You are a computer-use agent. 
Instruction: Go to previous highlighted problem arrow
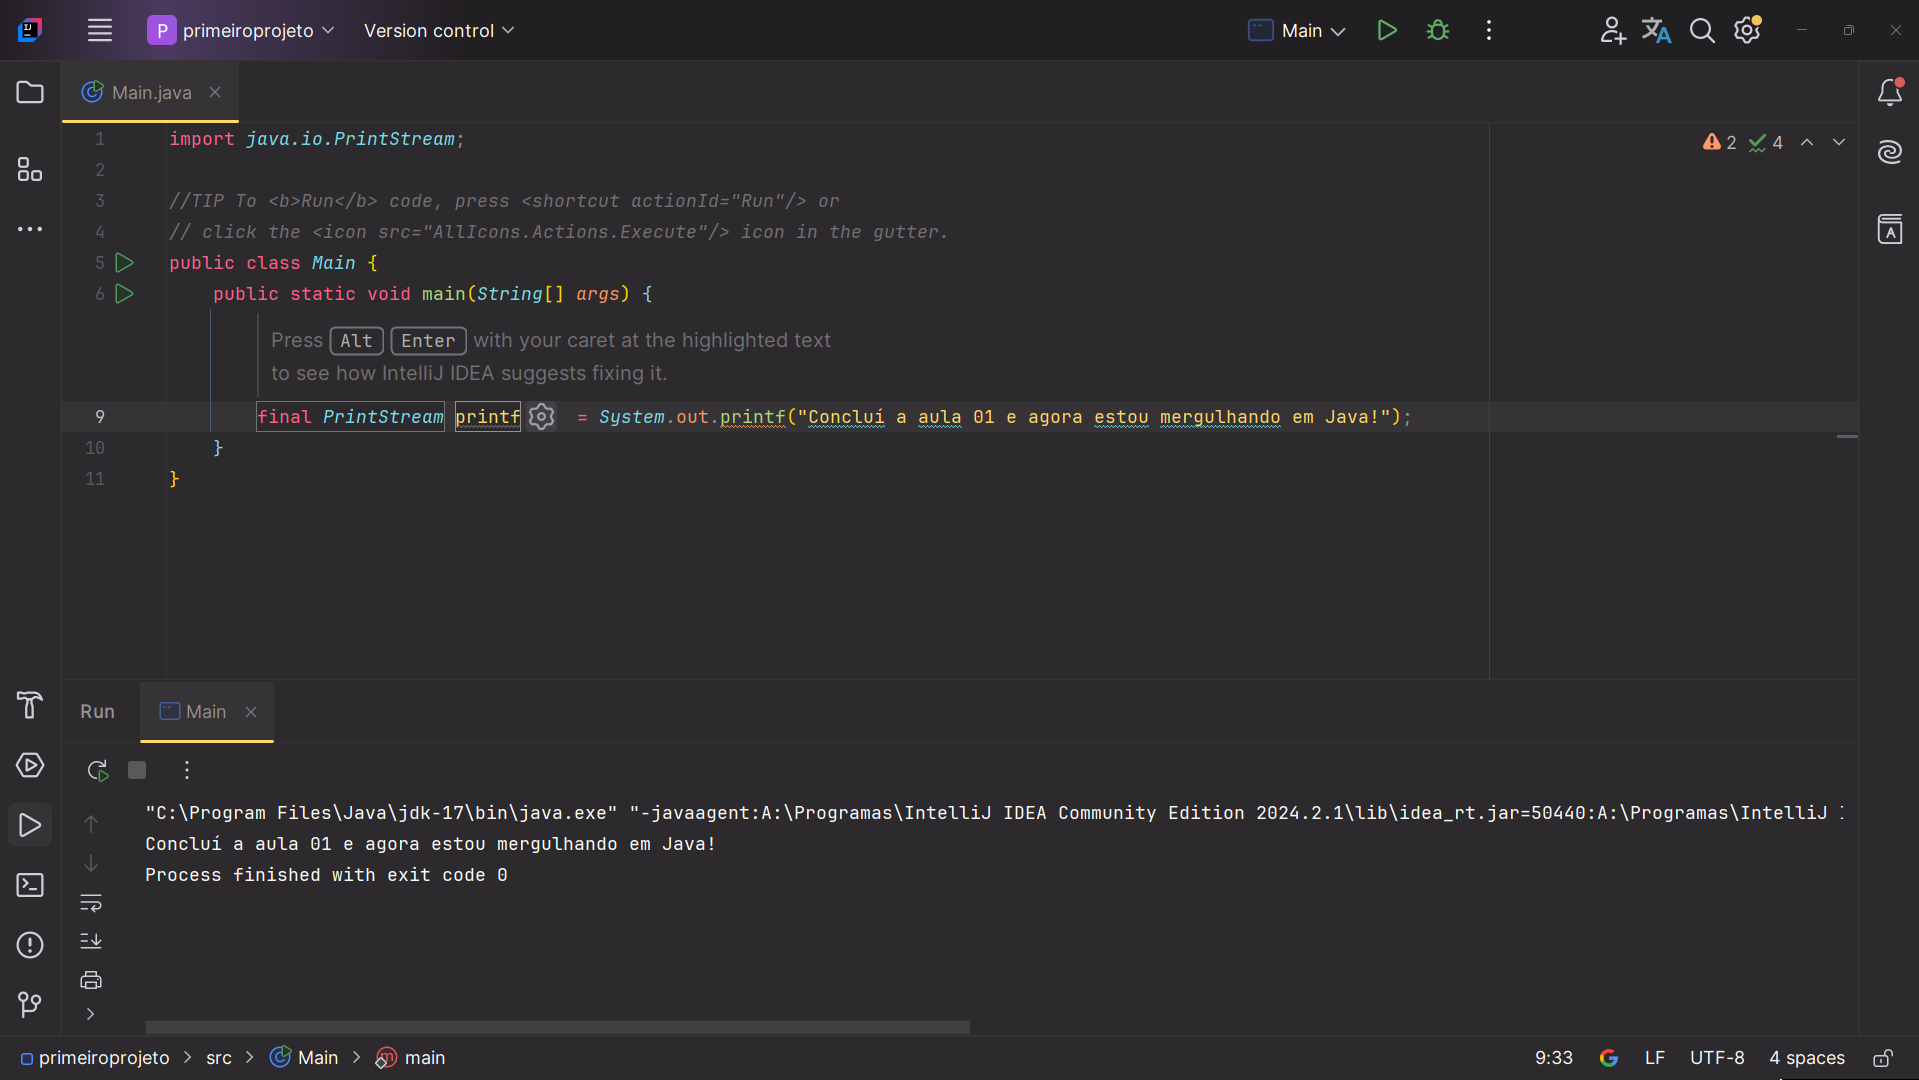1807,143
